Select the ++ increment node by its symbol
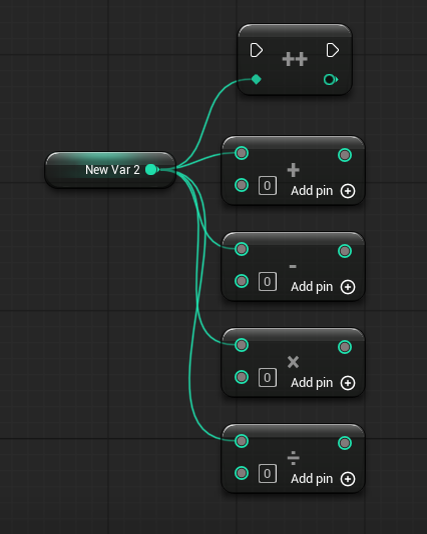The height and width of the screenshot is (534, 427). tap(295, 59)
